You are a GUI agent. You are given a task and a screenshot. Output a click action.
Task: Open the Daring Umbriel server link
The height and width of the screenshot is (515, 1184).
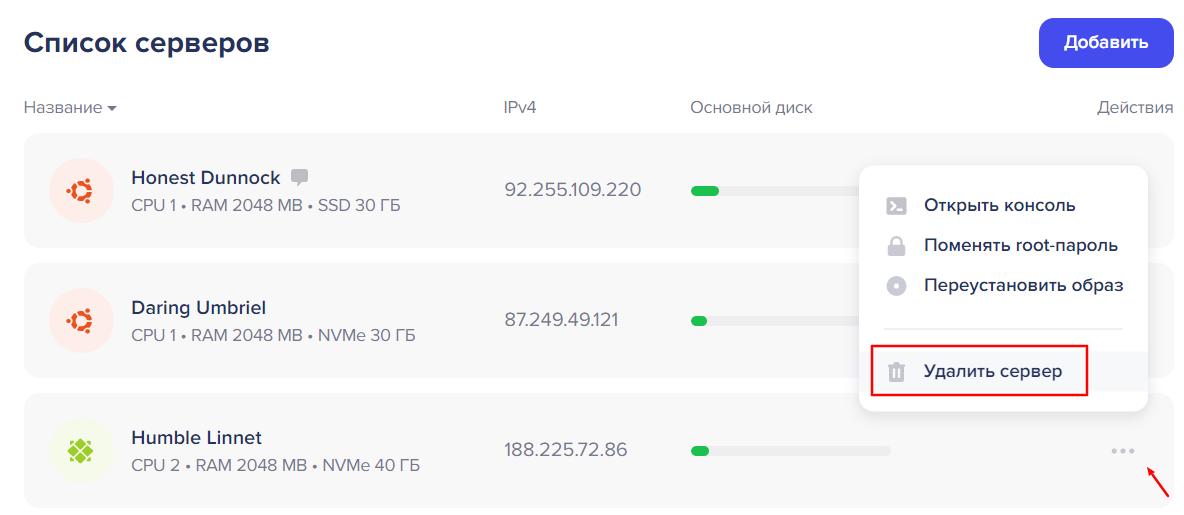(199, 308)
